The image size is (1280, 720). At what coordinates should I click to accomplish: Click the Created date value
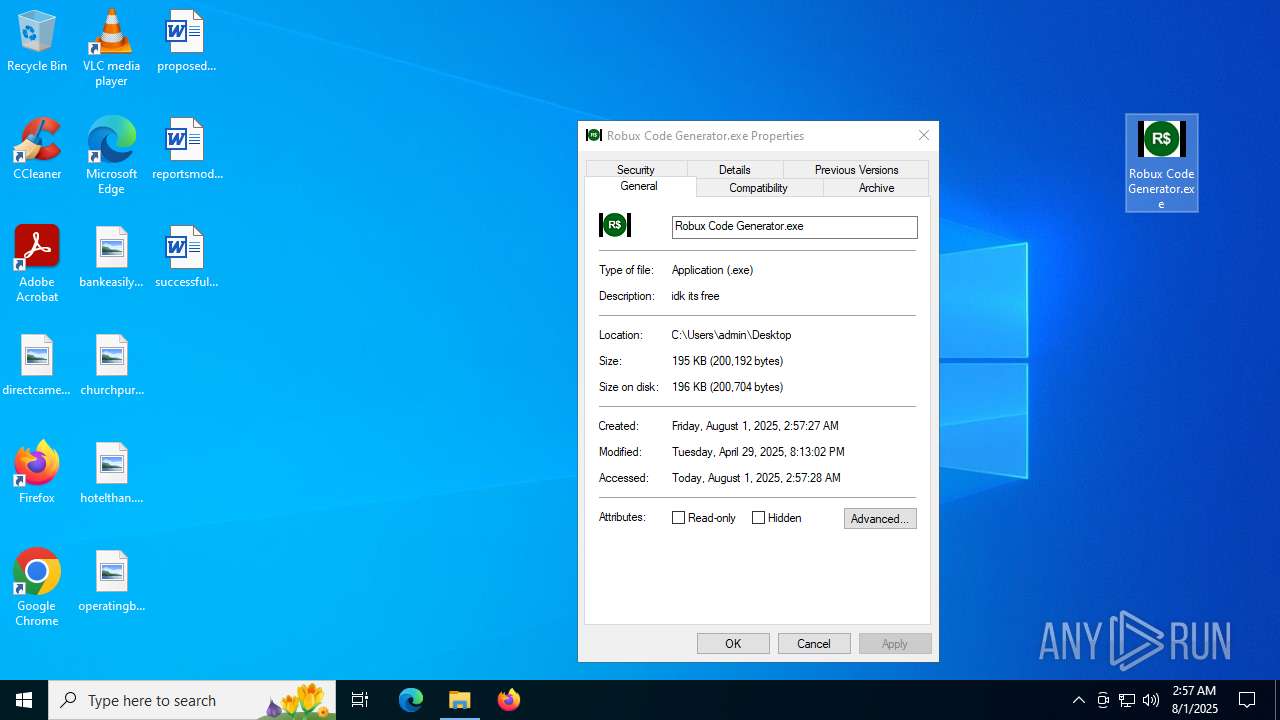pyautogui.click(x=755, y=426)
